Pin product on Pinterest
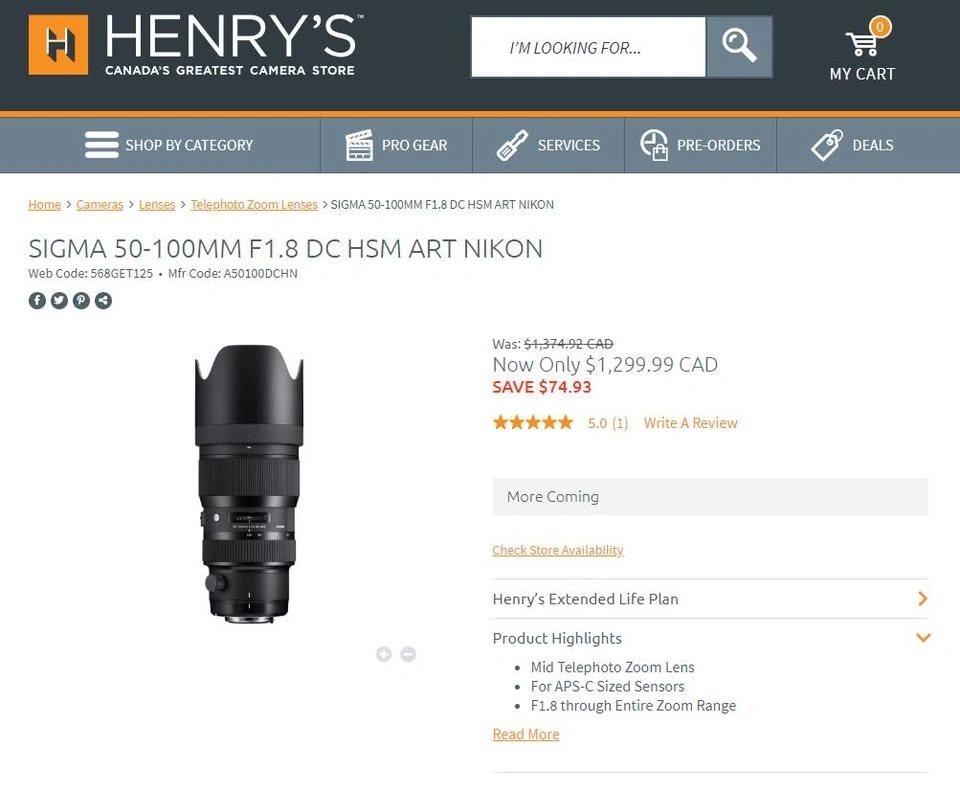This screenshot has height=792, width=960. (81, 300)
